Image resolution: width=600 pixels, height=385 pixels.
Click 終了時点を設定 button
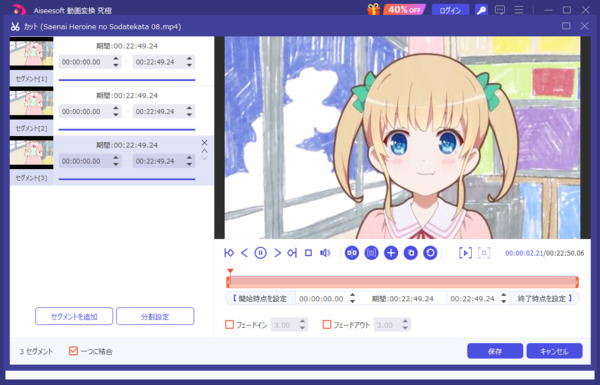point(545,299)
